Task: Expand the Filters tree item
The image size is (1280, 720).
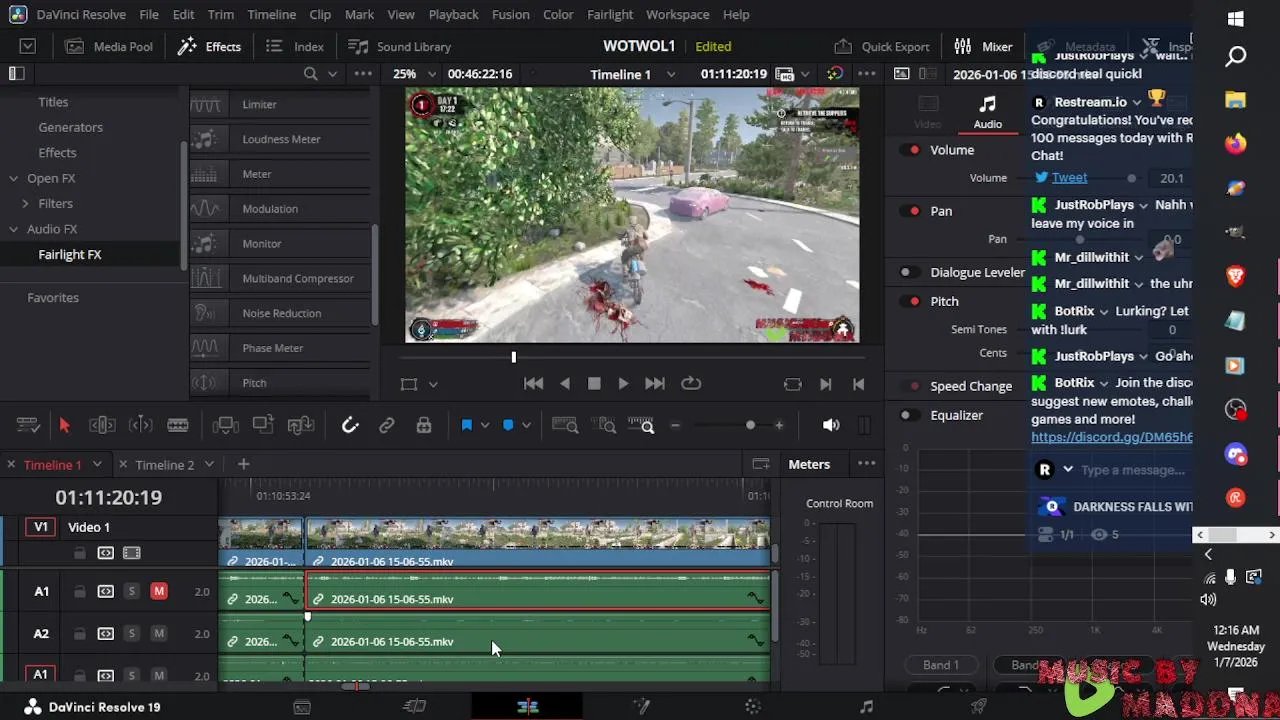Action: click(26, 203)
